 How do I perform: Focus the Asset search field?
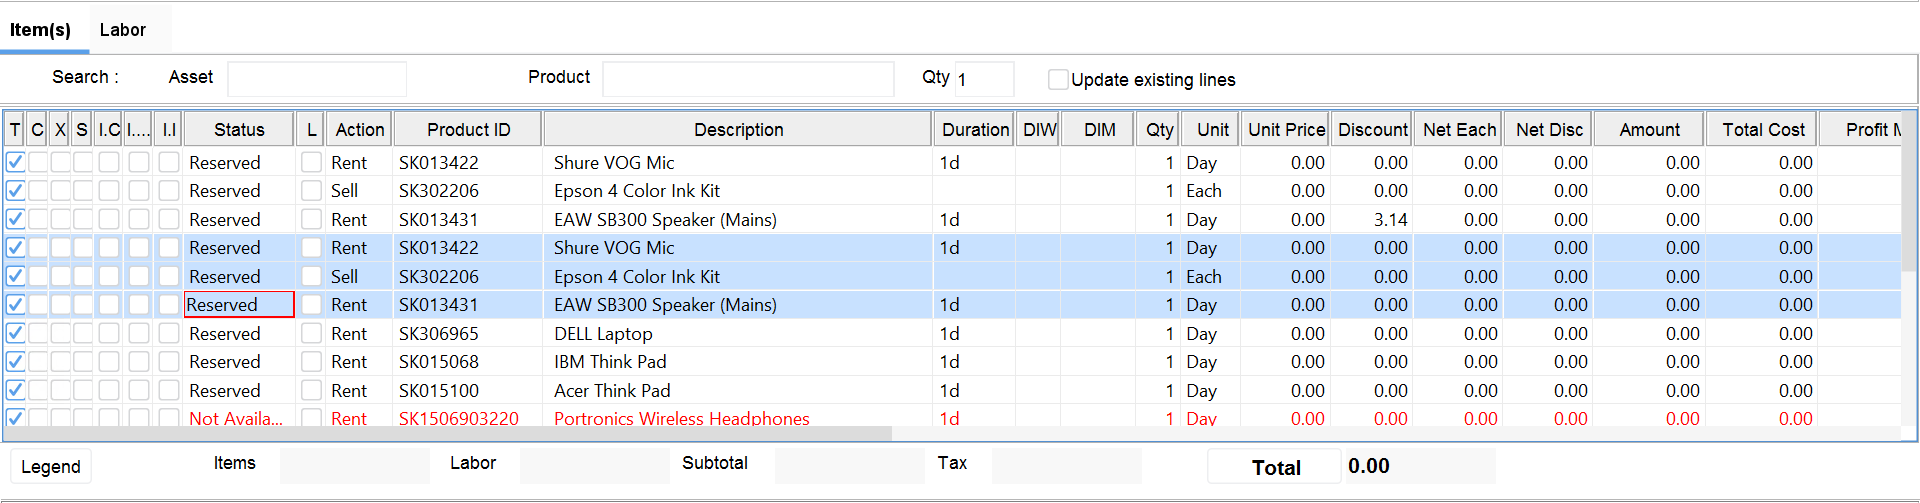[317, 78]
